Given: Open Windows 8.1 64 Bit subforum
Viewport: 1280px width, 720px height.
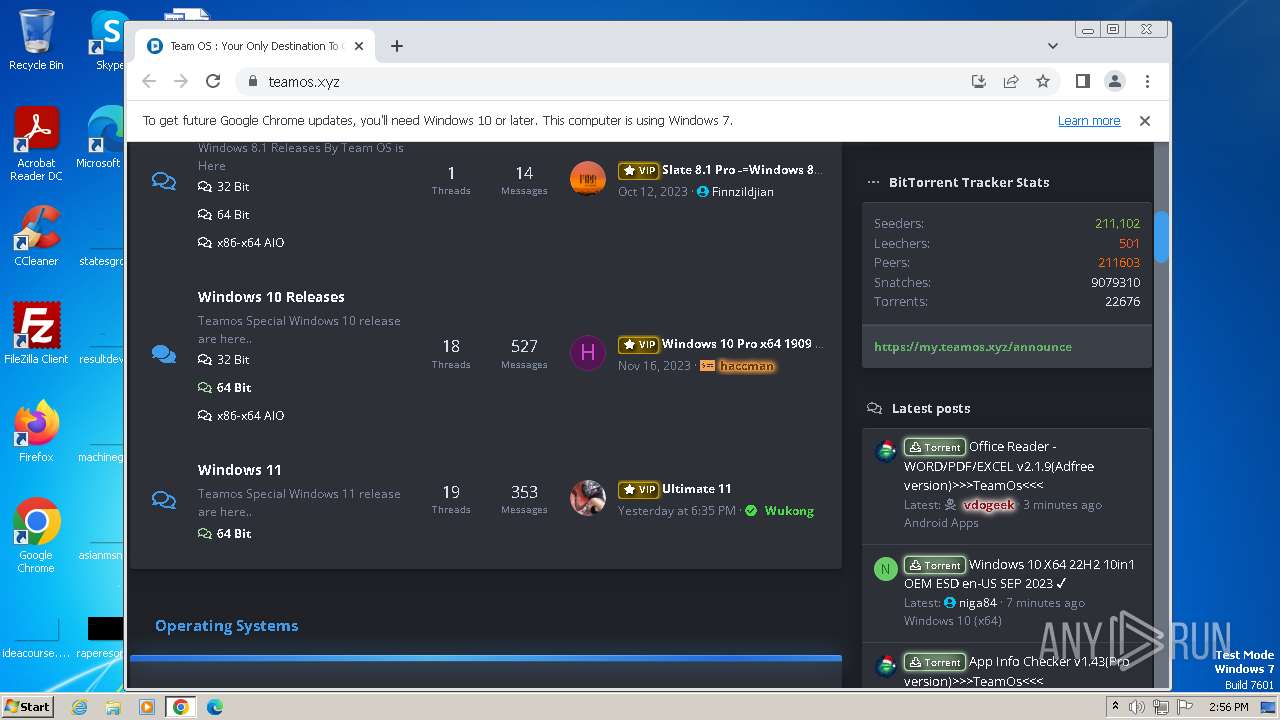Looking at the screenshot, I should click(224, 215).
